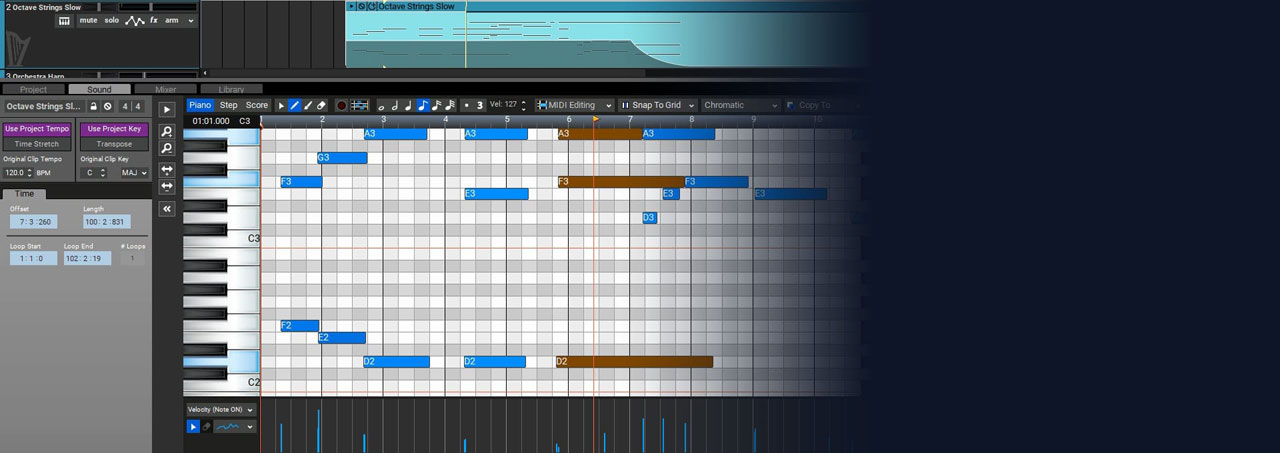Screen dimensions: 1280x453
Task: Choose half note duration
Action: pos(395,105)
